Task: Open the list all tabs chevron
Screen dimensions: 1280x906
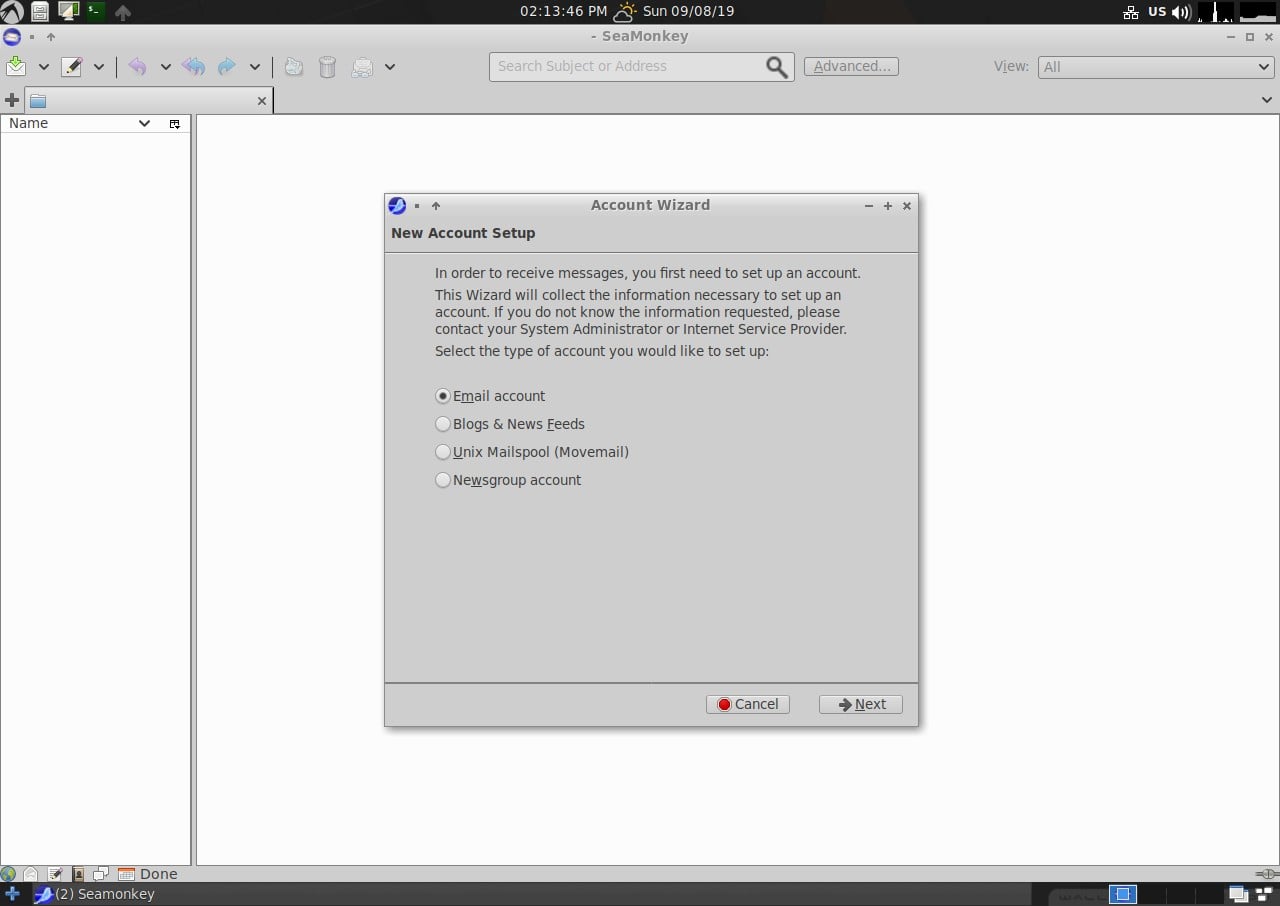Action: [x=1267, y=100]
